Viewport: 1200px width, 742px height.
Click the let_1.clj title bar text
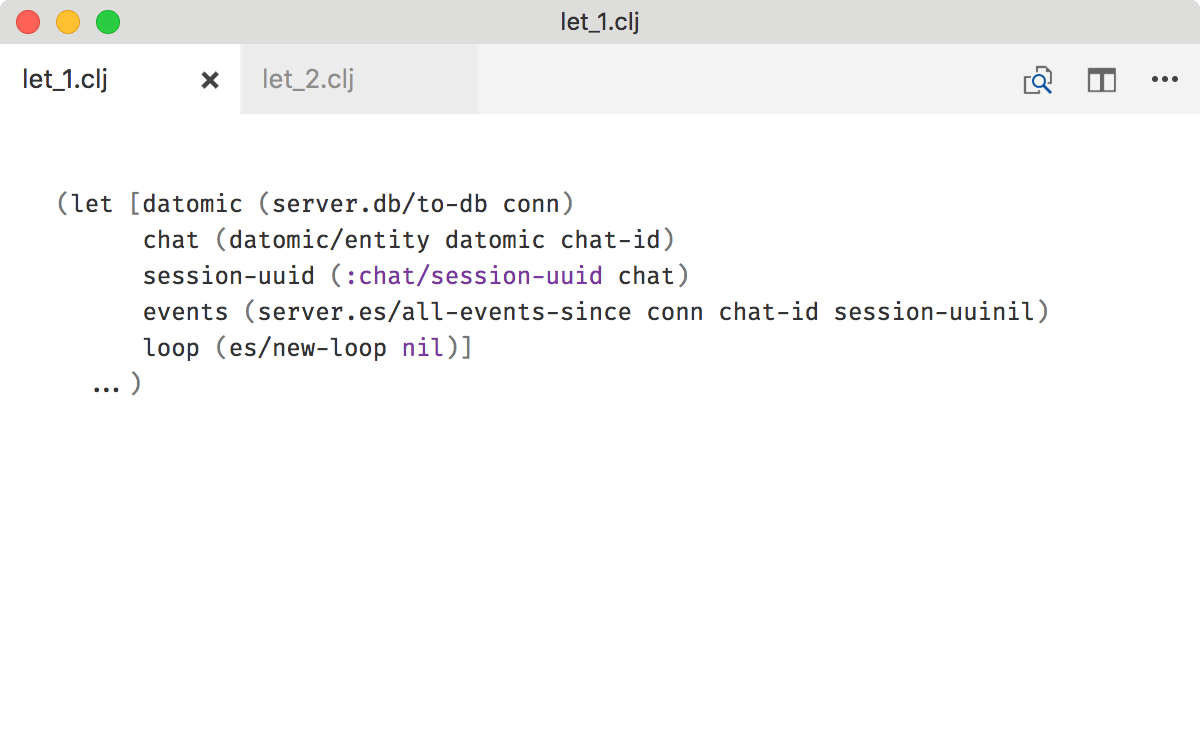(x=599, y=20)
